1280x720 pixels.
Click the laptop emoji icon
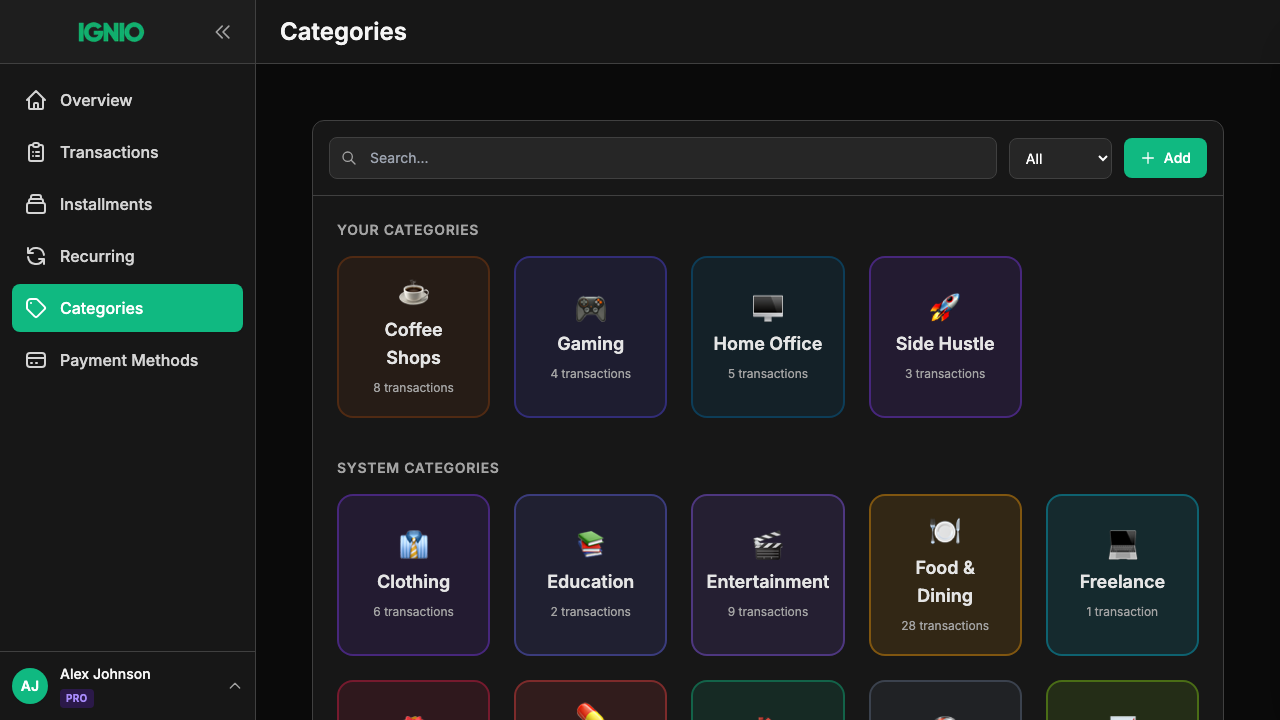pyautogui.click(x=1122, y=545)
